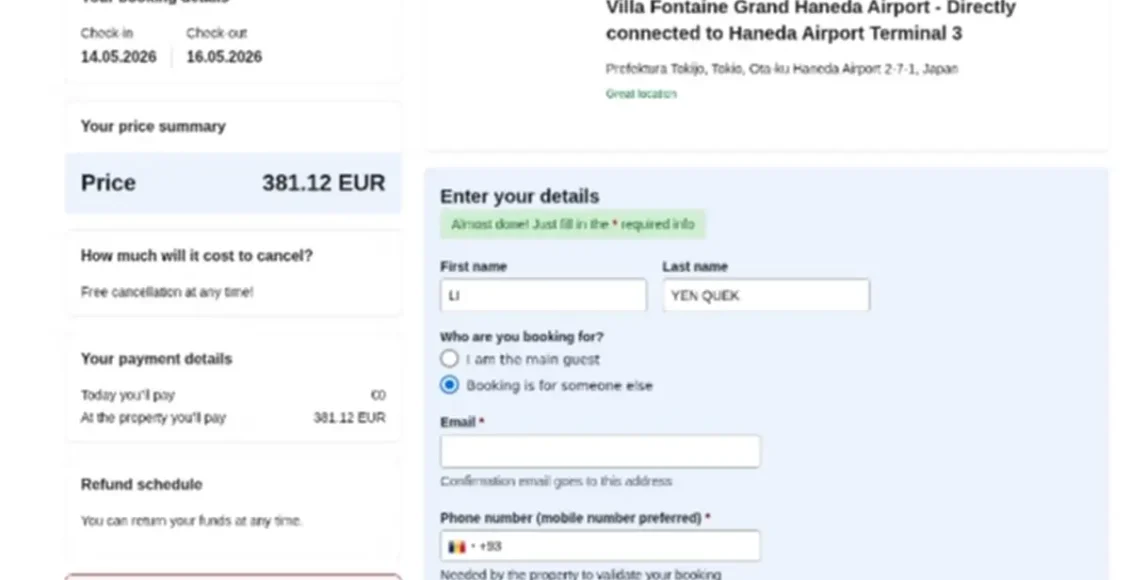Select 'I am the main guest' option

click(449, 359)
